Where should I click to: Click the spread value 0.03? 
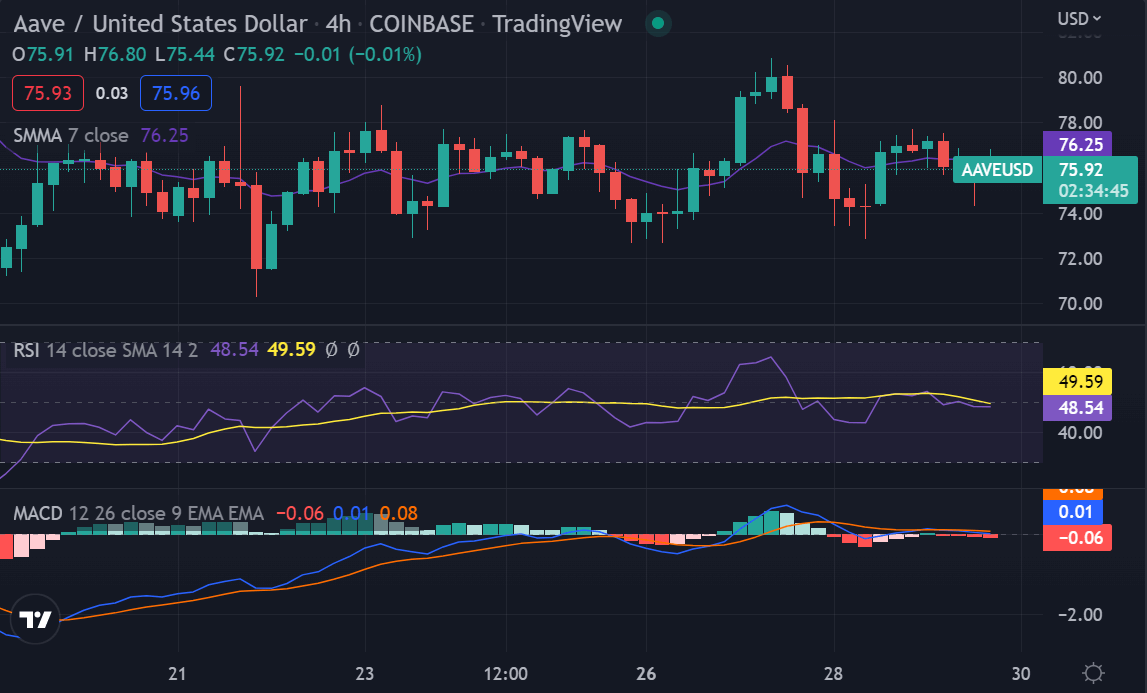coord(112,94)
